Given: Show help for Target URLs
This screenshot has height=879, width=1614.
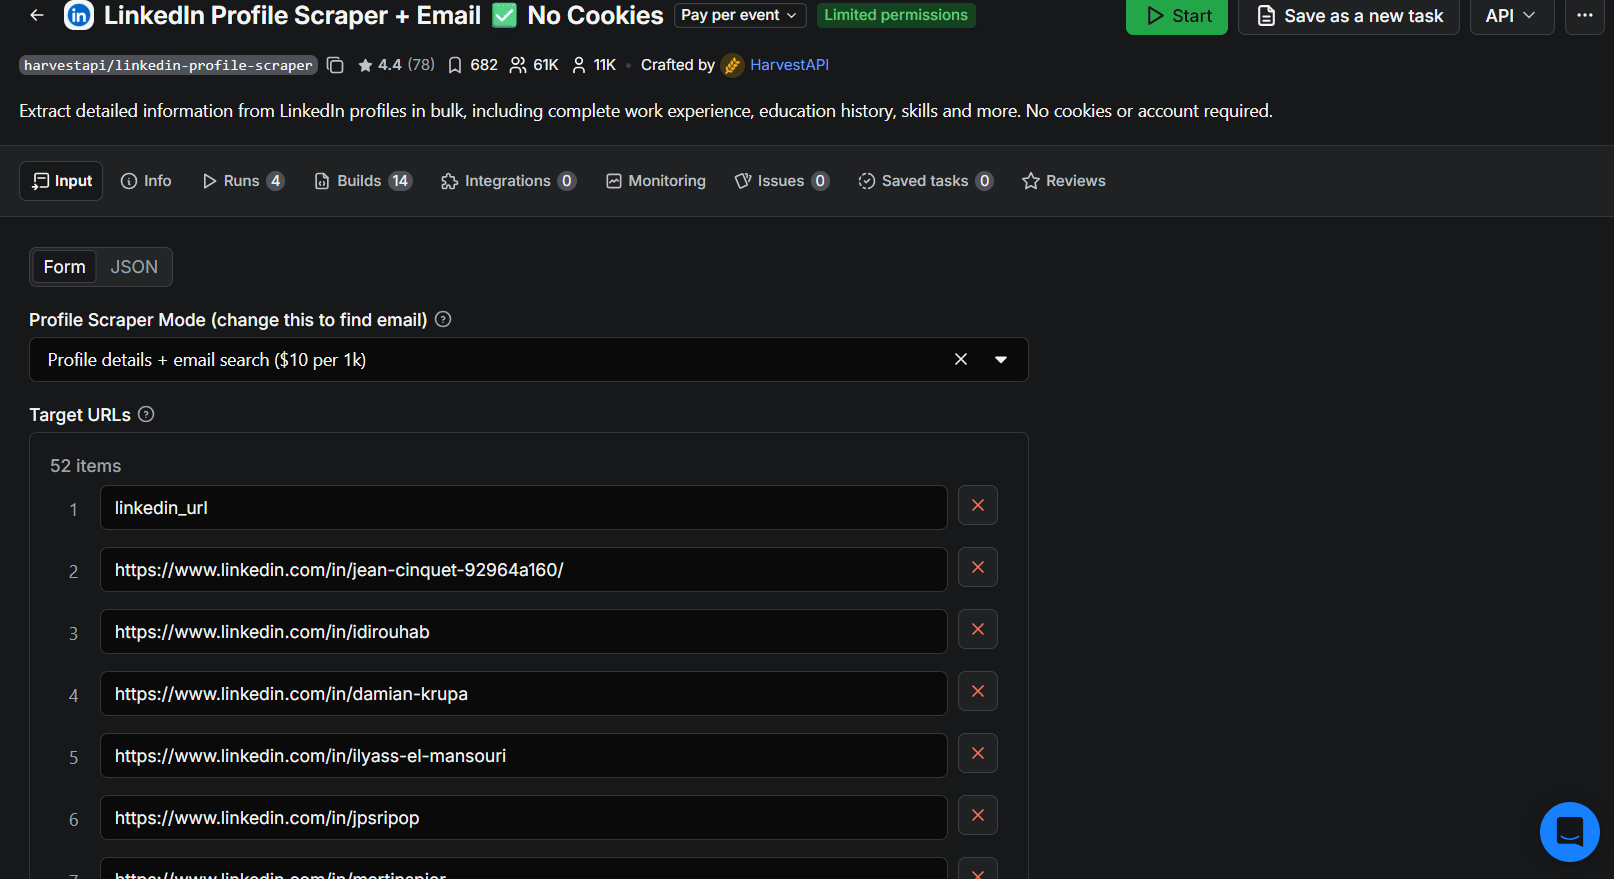Looking at the screenshot, I should point(146,414).
